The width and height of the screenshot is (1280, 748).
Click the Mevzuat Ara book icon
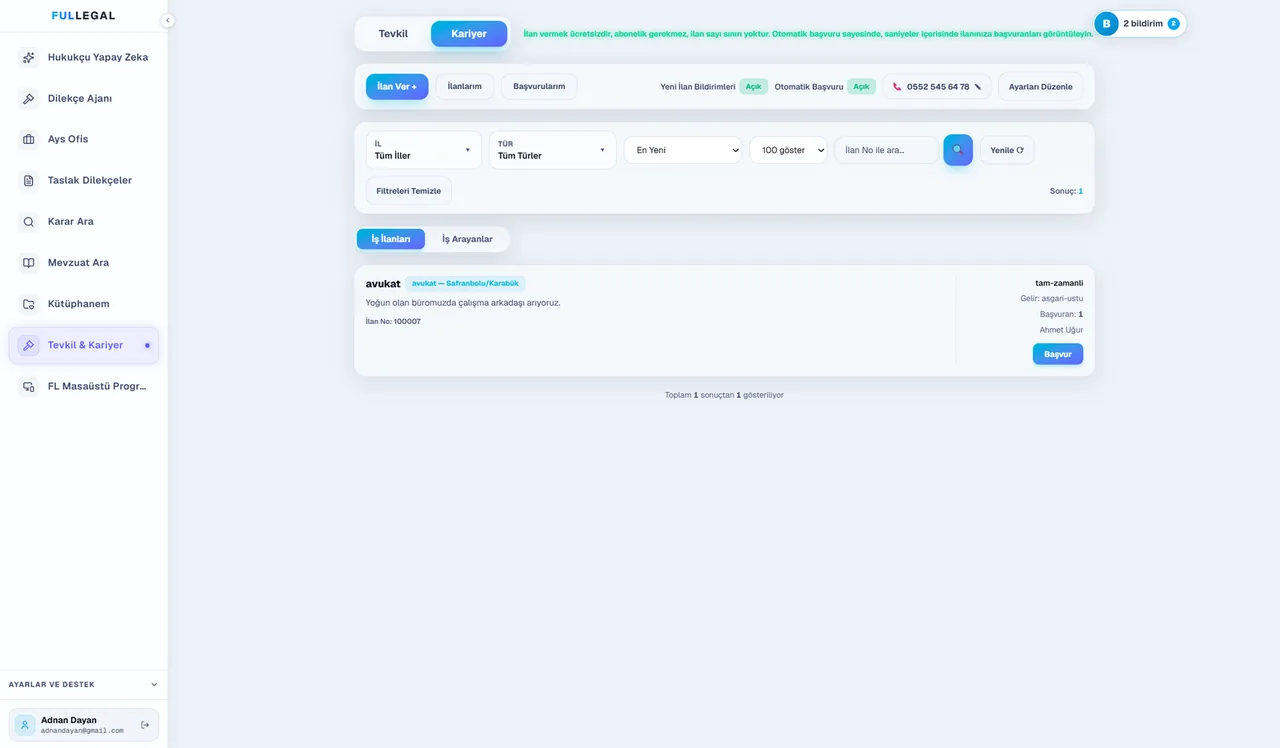(x=28, y=262)
